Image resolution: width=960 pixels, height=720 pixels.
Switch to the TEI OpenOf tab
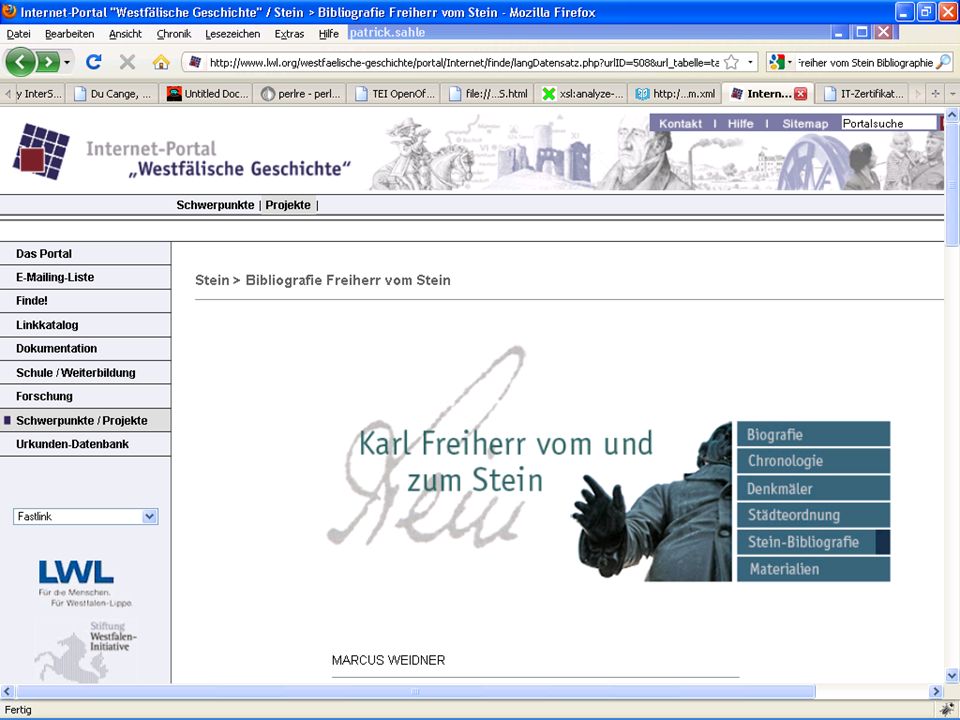(394, 94)
